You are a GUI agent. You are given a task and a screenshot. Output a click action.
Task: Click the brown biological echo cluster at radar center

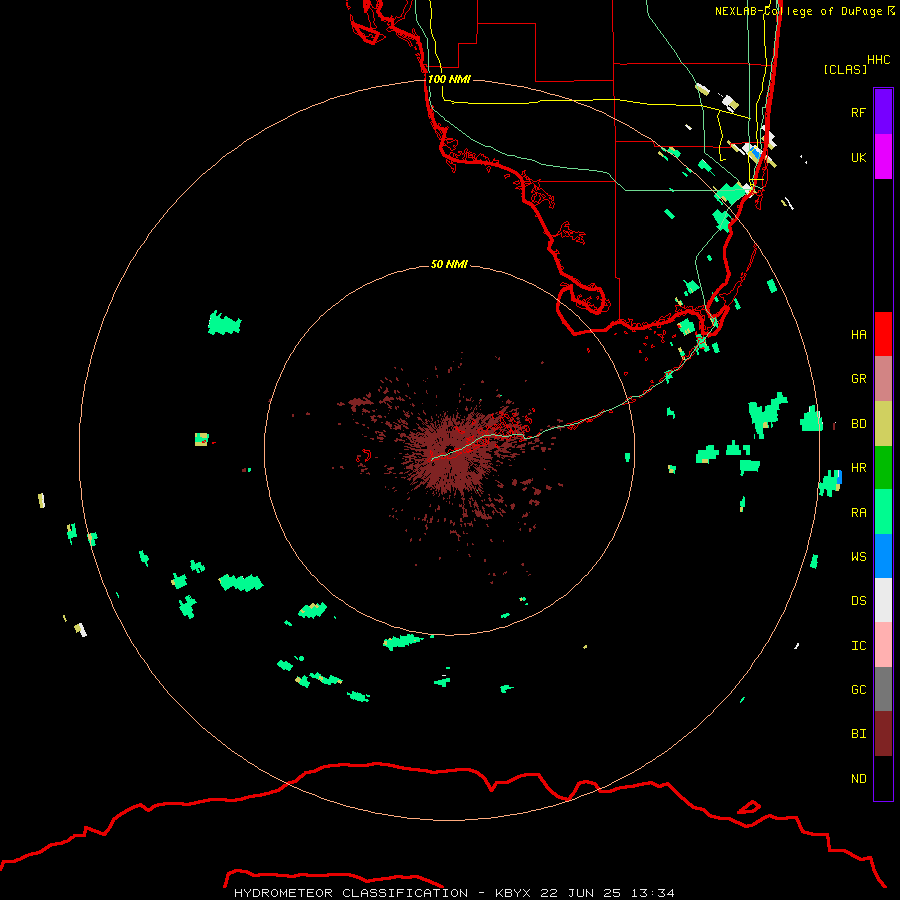(449, 451)
